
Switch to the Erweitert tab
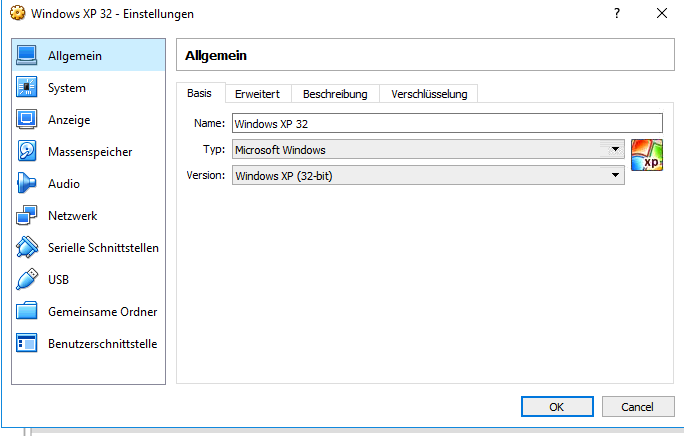pos(258,94)
